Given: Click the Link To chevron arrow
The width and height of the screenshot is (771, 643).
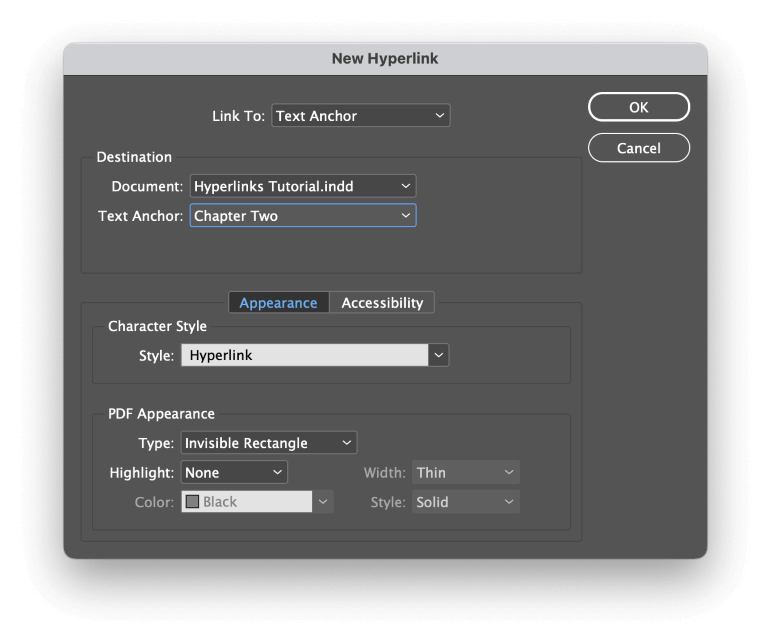Looking at the screenshot, I should pos(440,116).
